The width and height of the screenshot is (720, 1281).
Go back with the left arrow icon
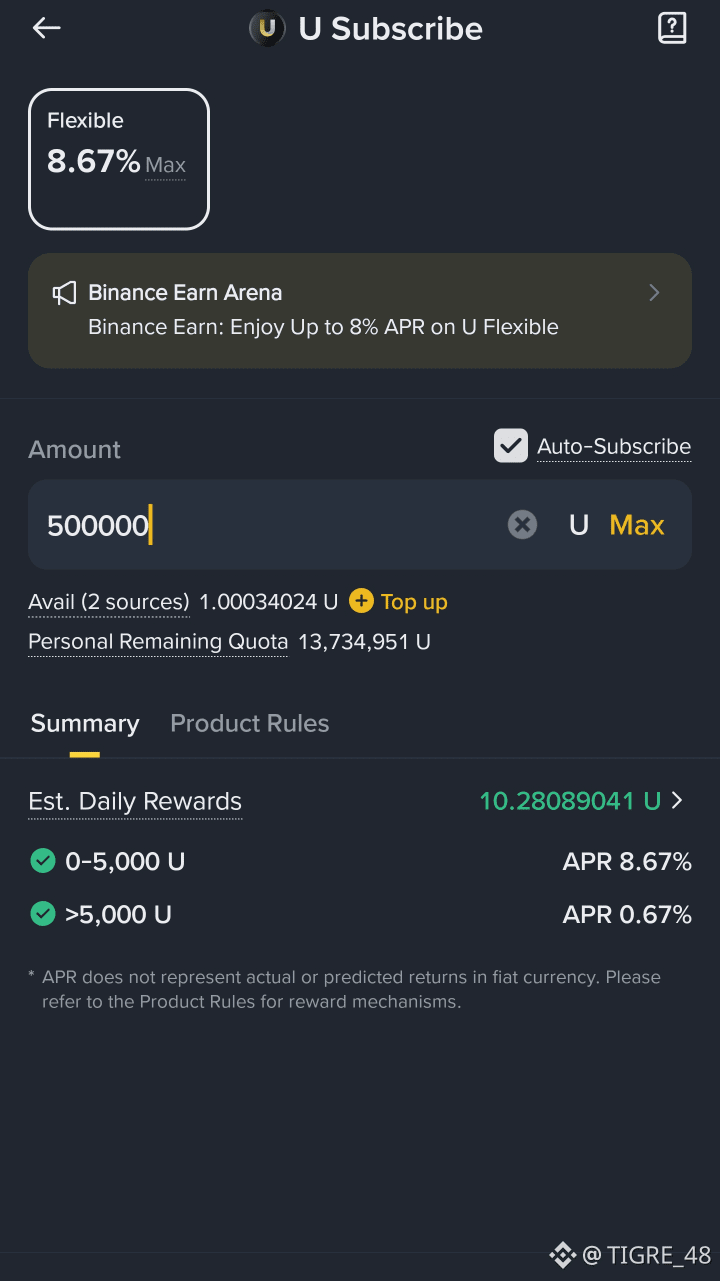point(47,28)
